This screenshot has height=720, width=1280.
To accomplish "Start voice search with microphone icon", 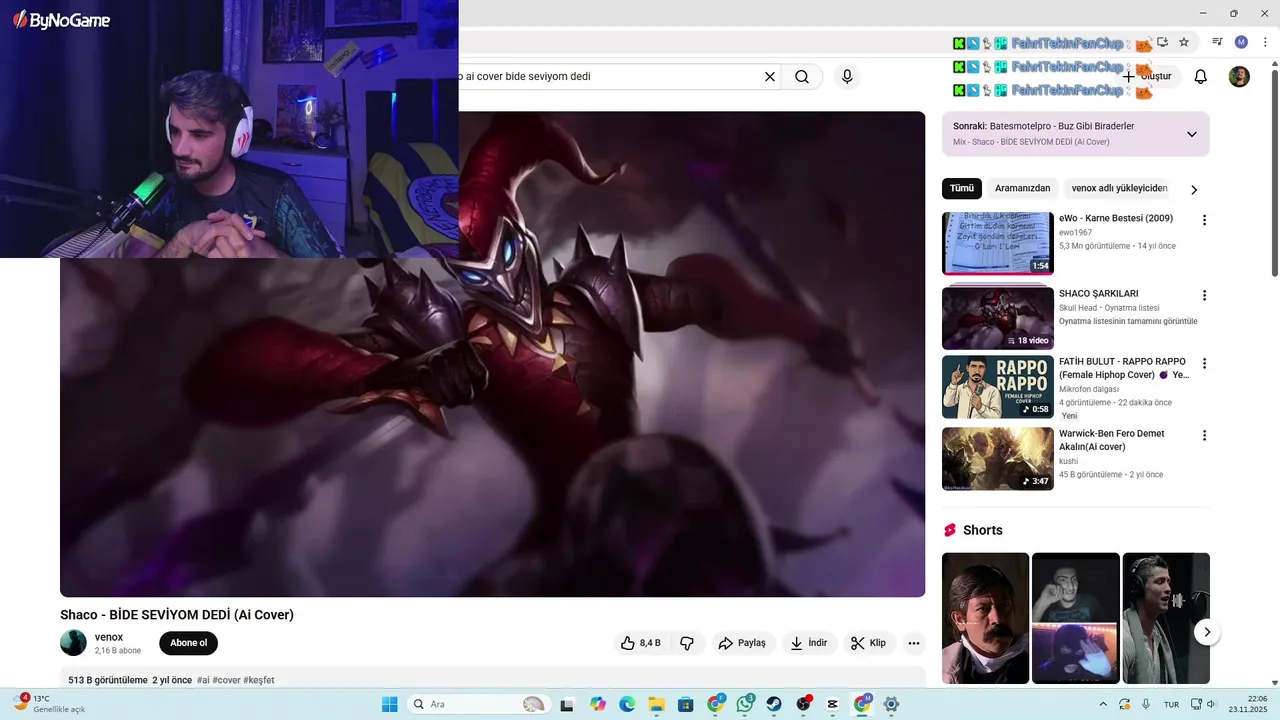I will (847, 77).
